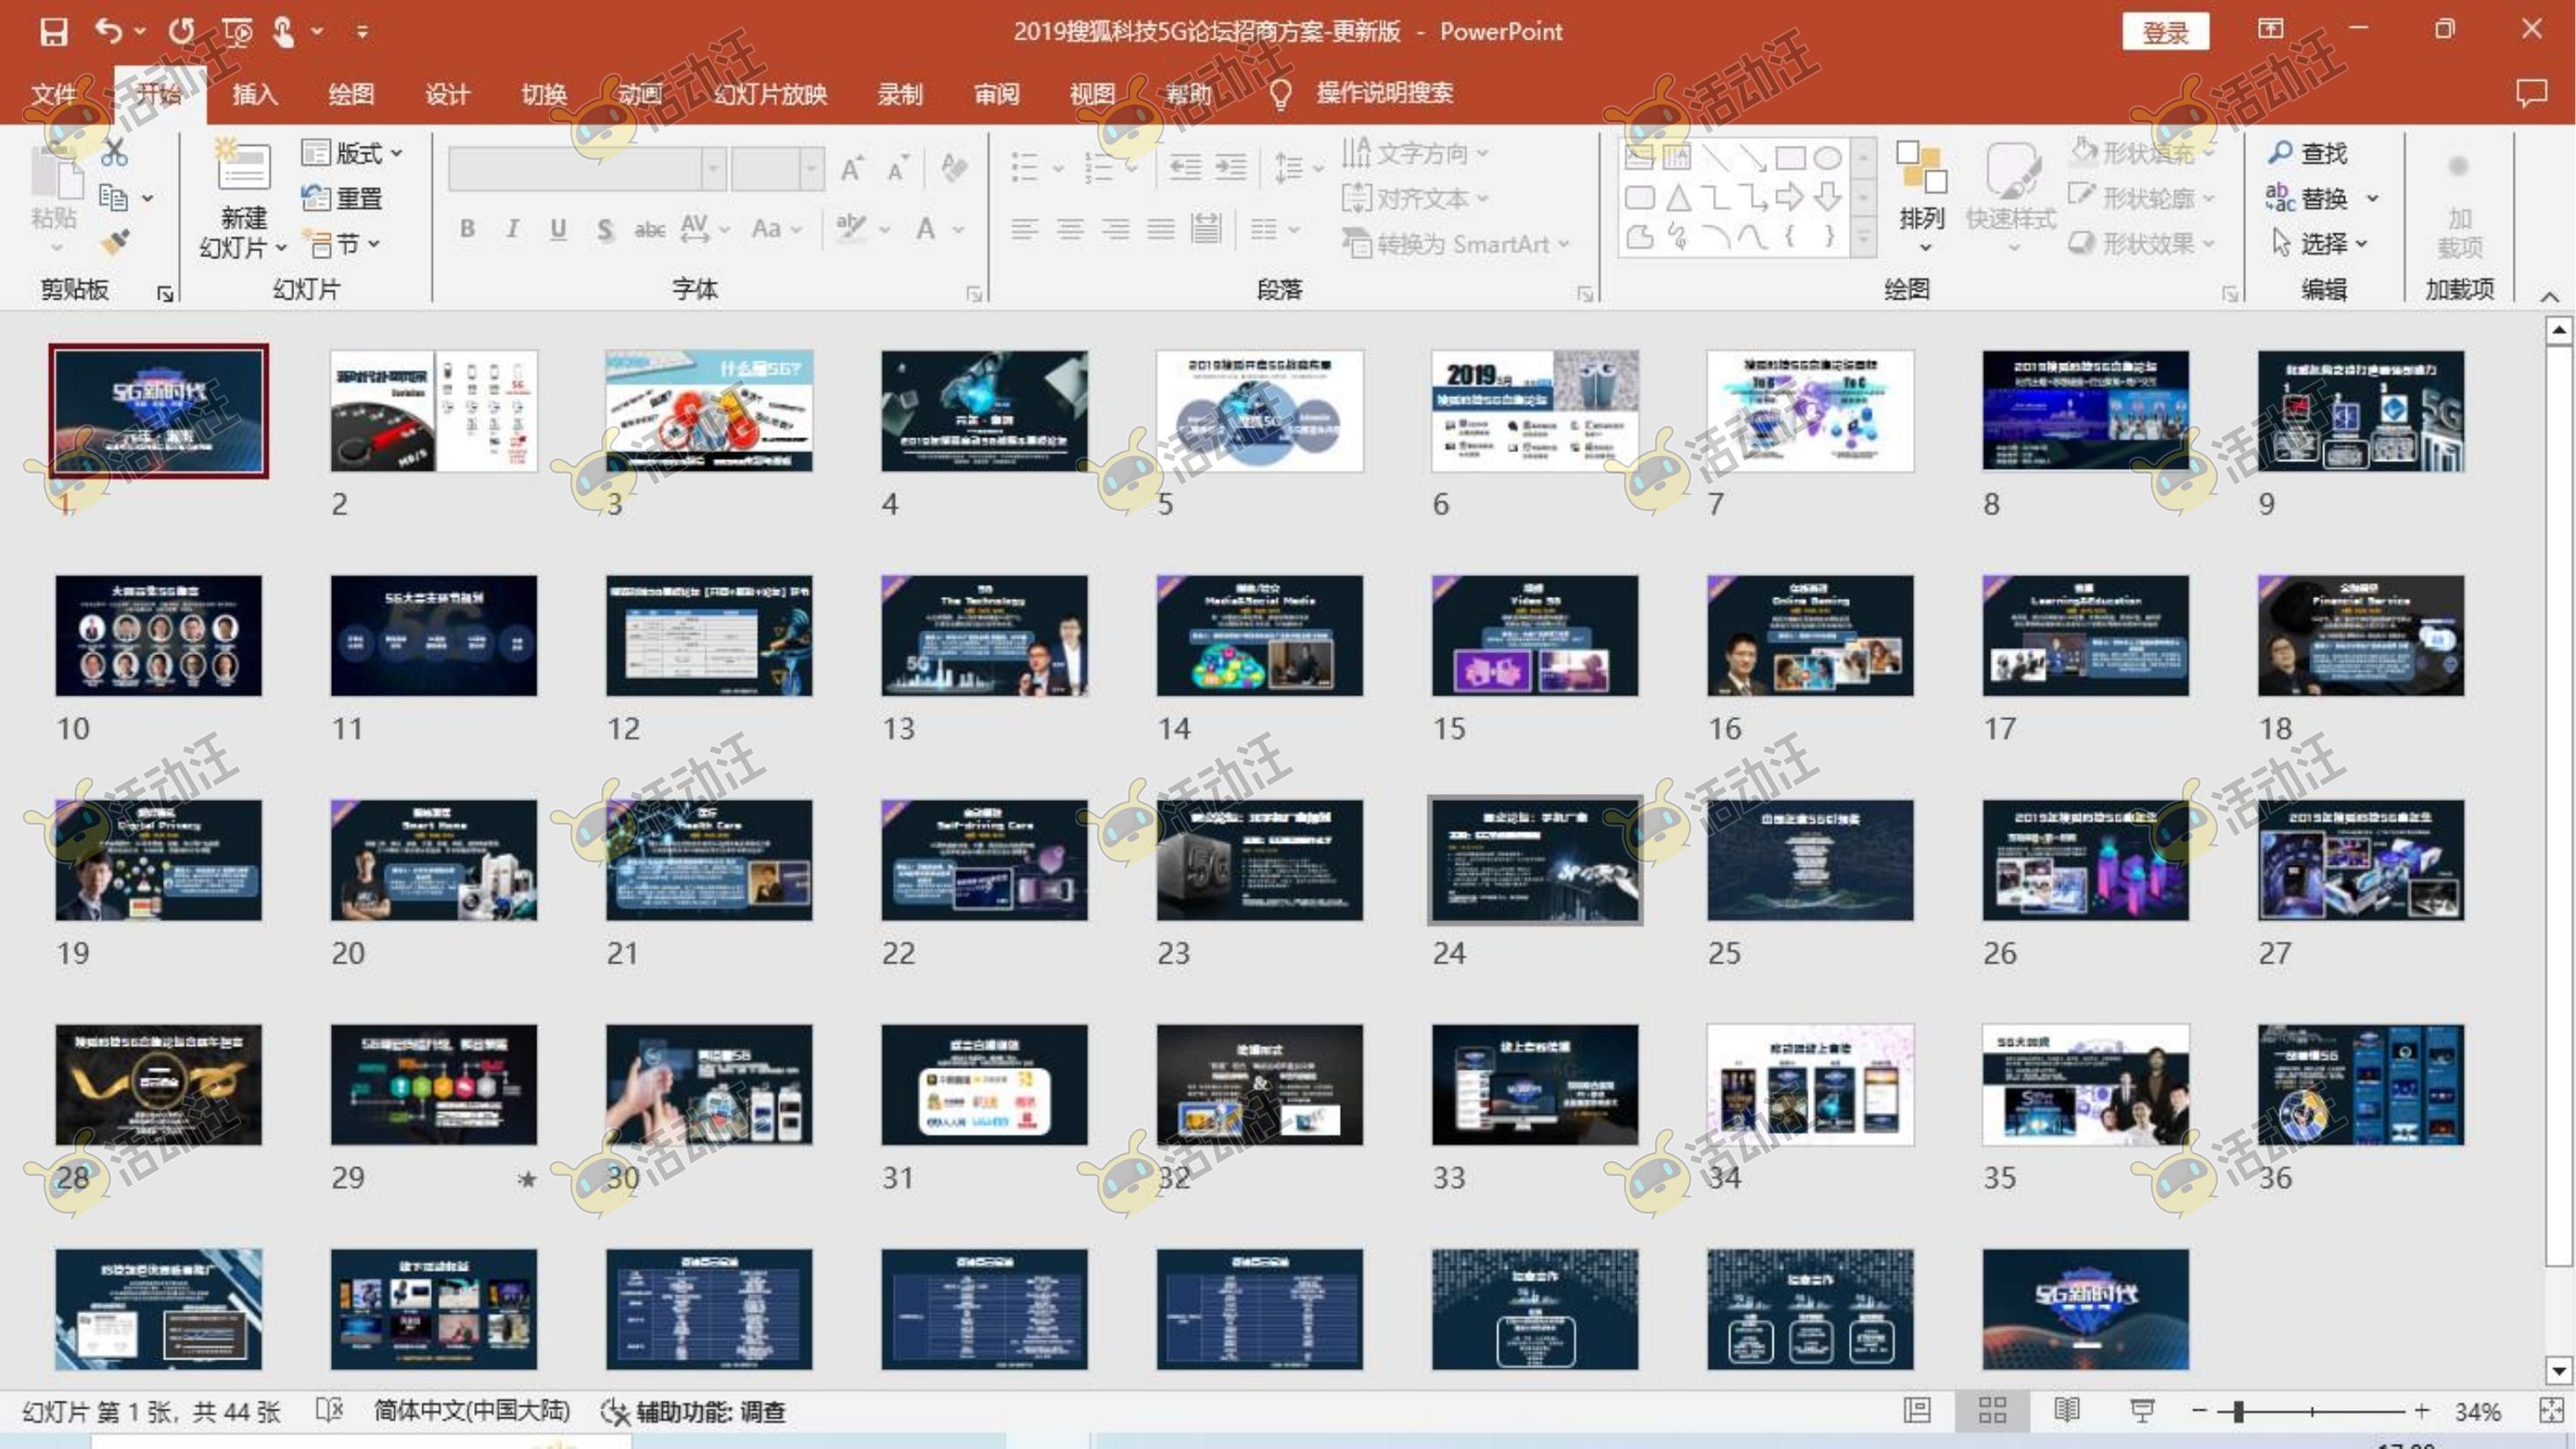This screenshot has height=1449, width=2576.
Task: Click Shape Outline (形状轮廓) button
Action: 2142,198
